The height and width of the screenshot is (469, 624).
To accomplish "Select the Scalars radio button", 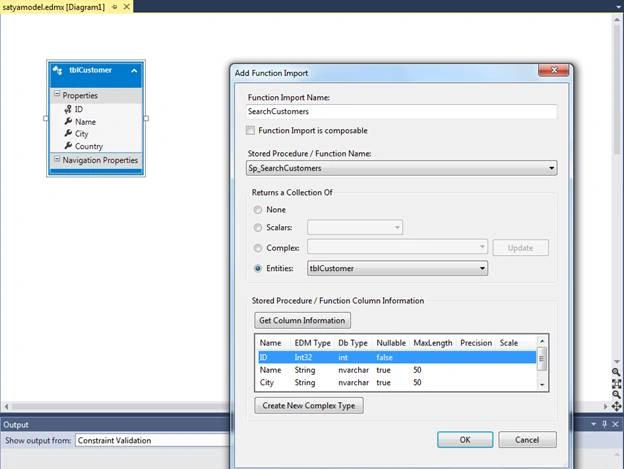I will pyautogui.click(x=258, y=228).
